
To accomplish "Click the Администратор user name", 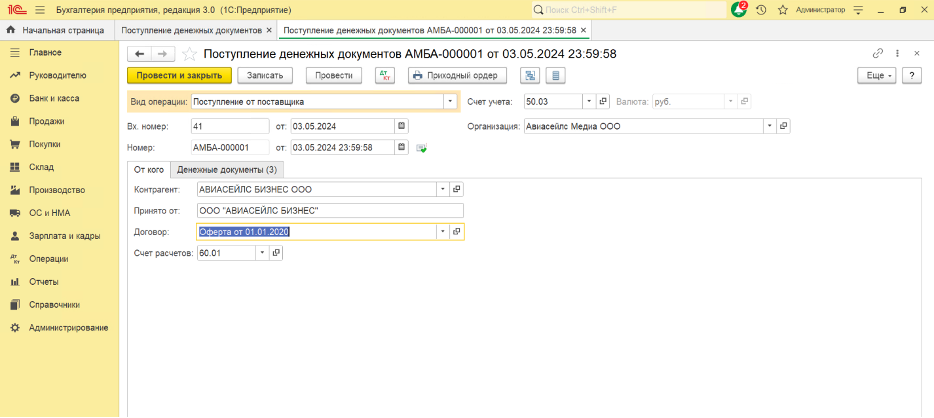I will [x=820, y=10].
